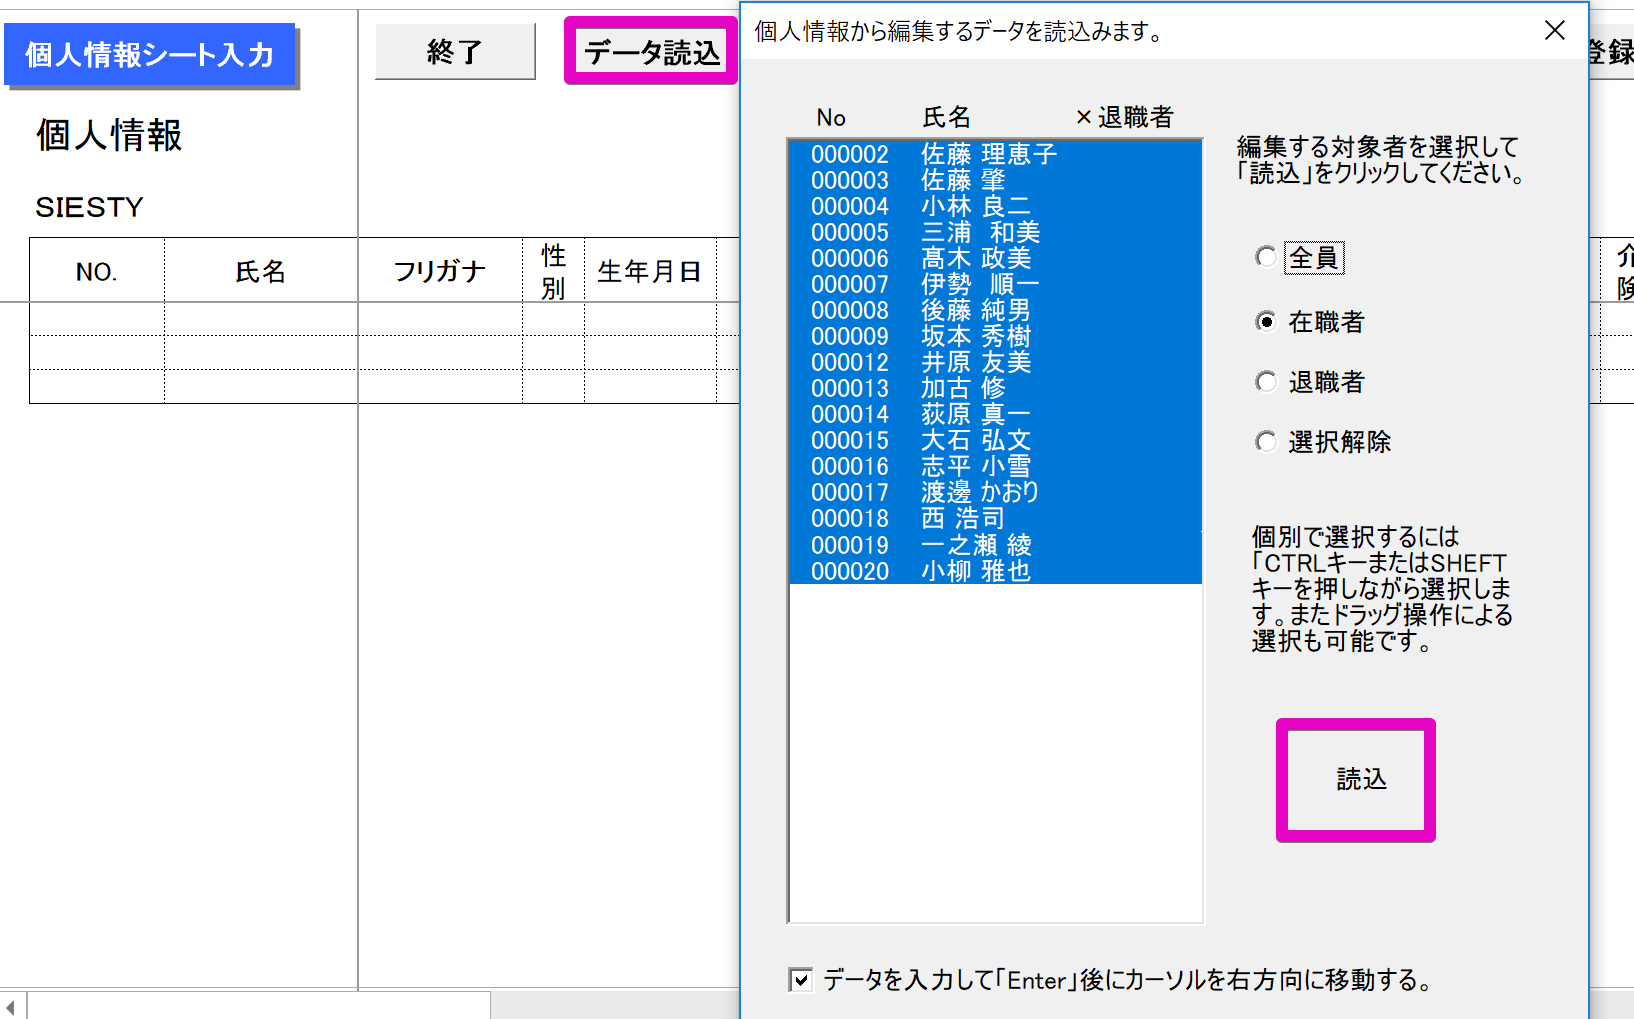Click the first empty cell under NO.
Image resolution: width=1634 pixels, height=1019 pixels.
coord(97,319)
